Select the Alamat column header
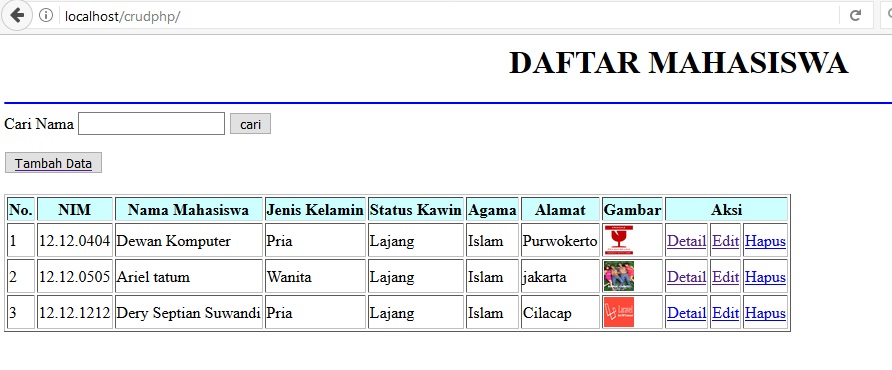The image size is (892, 370). (560, 209)
